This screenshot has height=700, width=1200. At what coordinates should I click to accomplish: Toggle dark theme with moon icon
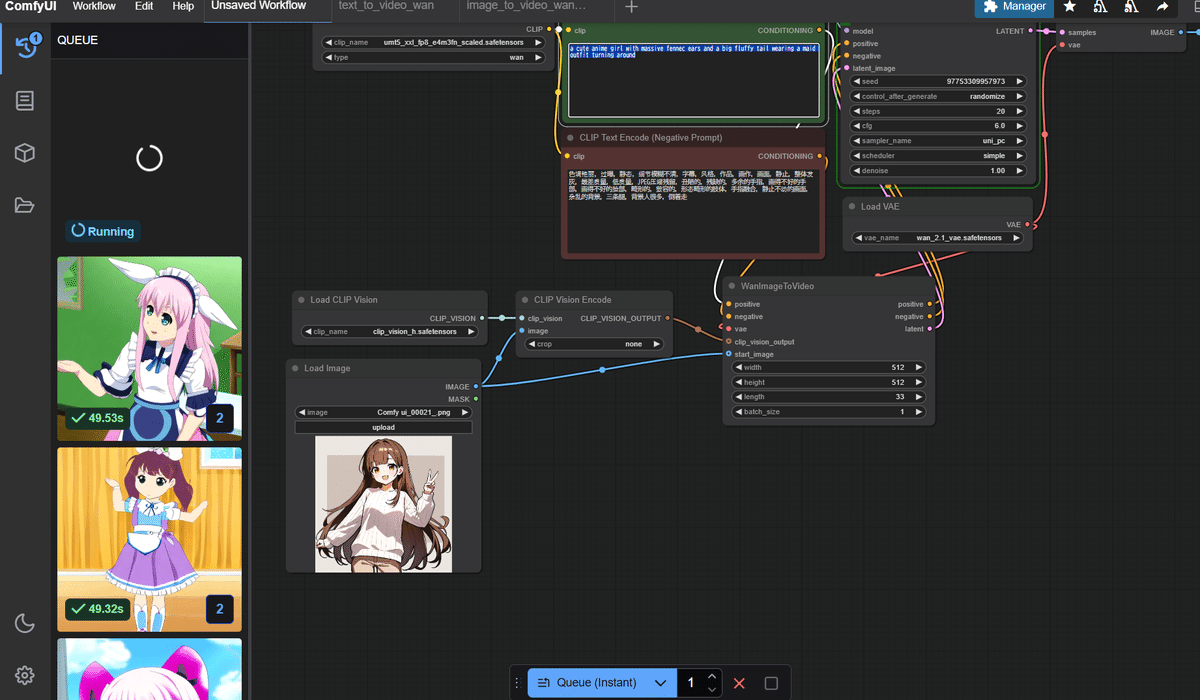tap(25, 624)
